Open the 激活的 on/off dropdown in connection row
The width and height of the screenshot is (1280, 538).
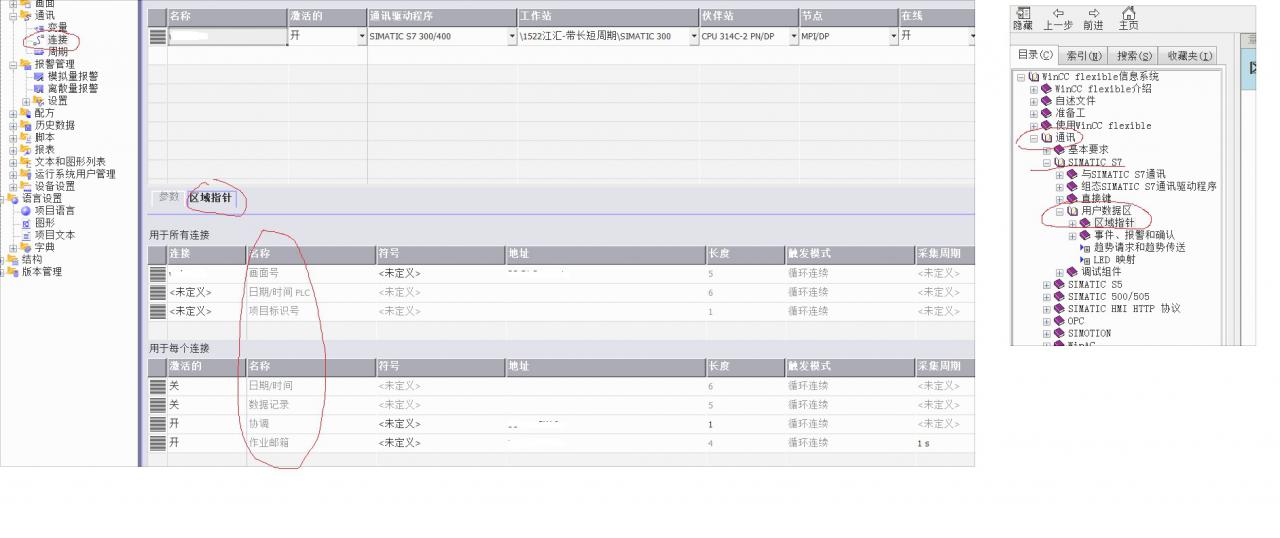tap(362, 36)
